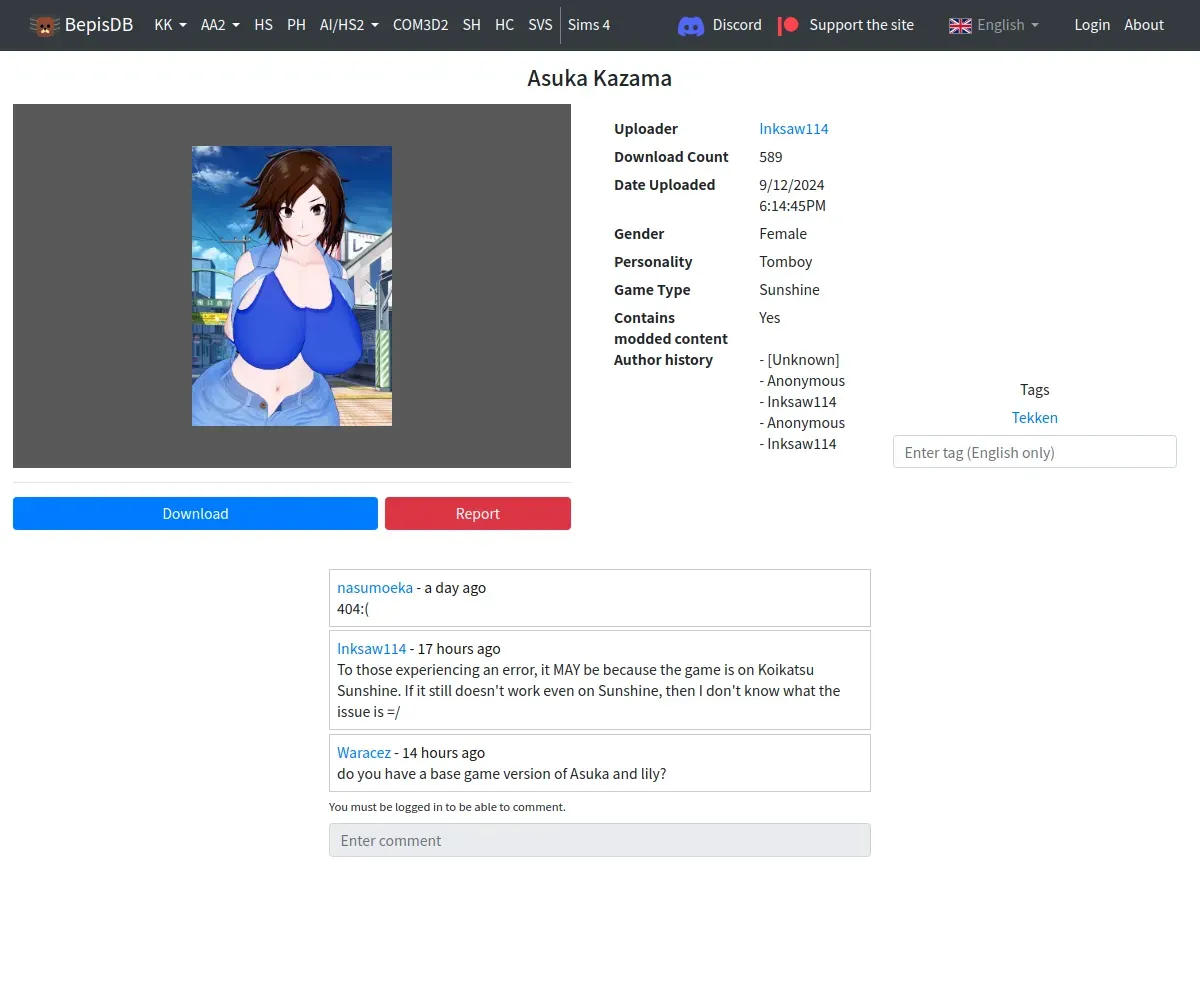Screen dimensions: 1200x1000
Task: Click the Asuka Kazama page title
Action: tap(600, 78)
